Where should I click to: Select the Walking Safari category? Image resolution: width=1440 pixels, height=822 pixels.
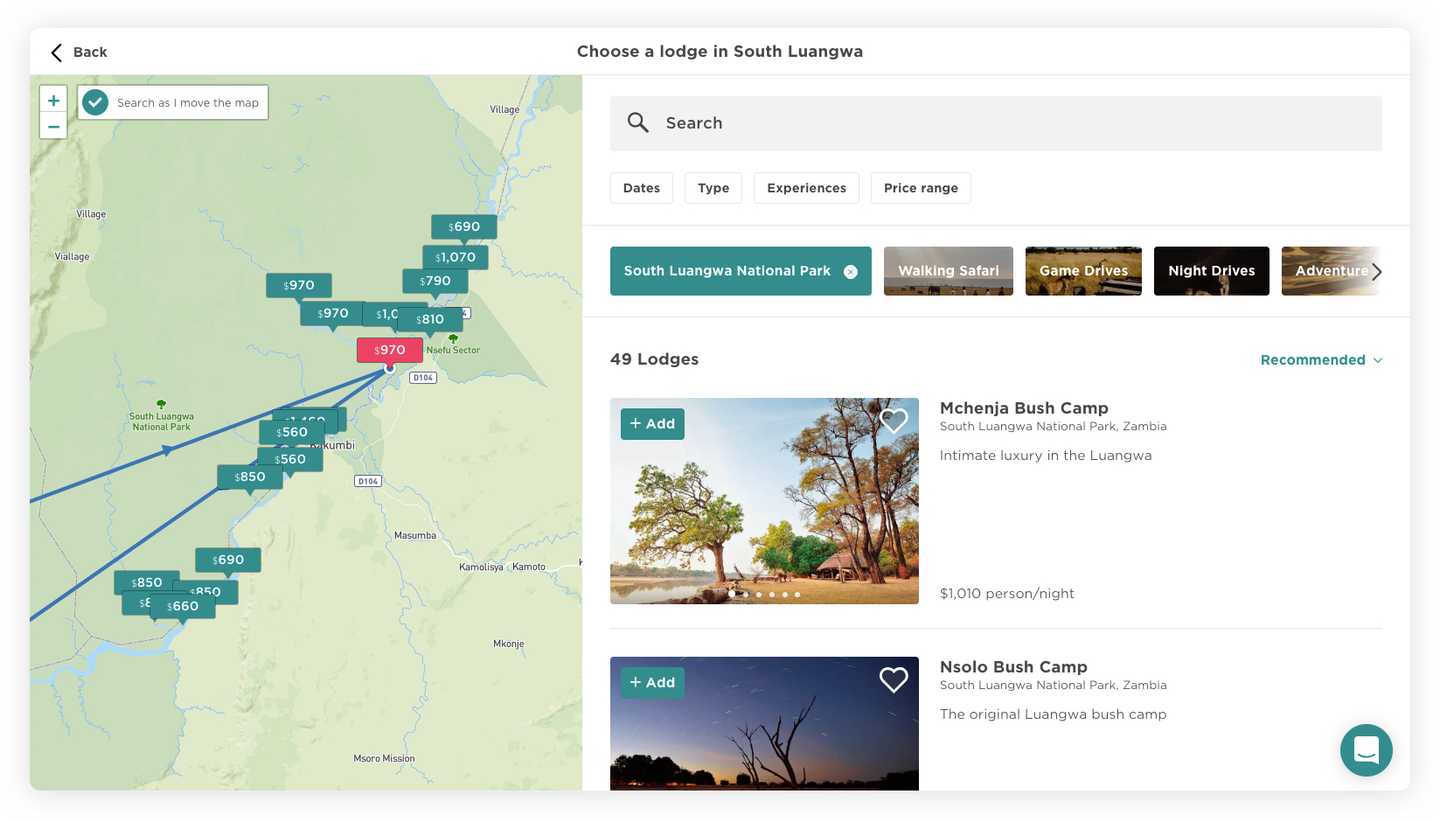[948, 271]
